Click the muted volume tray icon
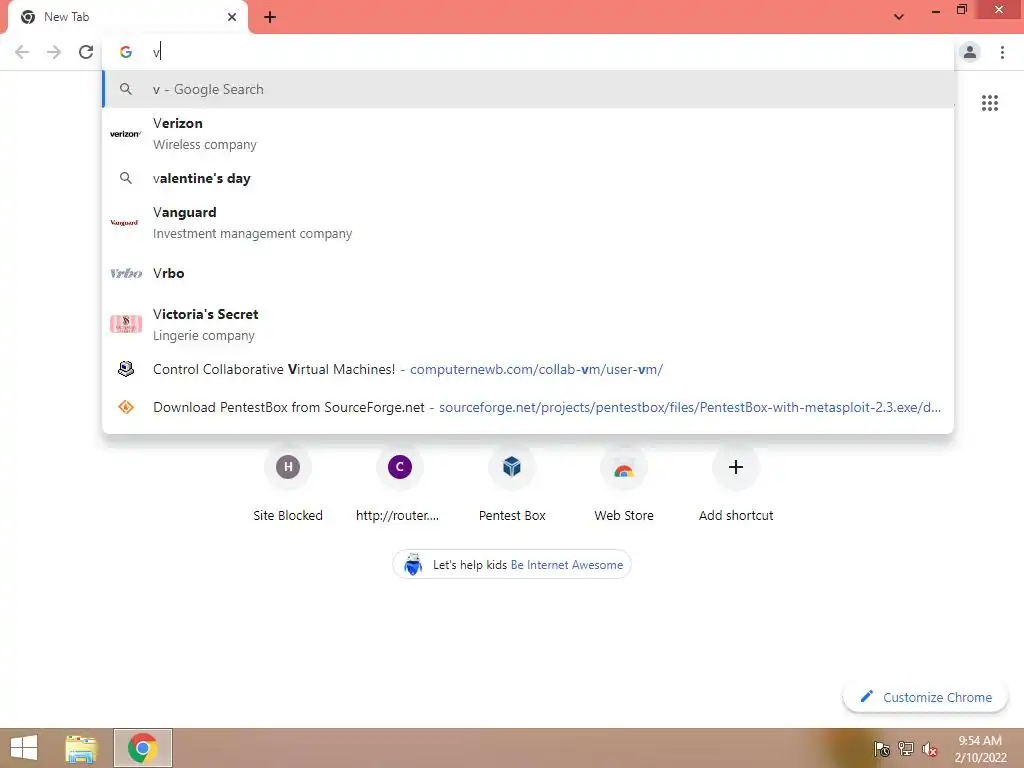Image resolution: width=1024 pixels, height=768 pixels. coord(930,749)
